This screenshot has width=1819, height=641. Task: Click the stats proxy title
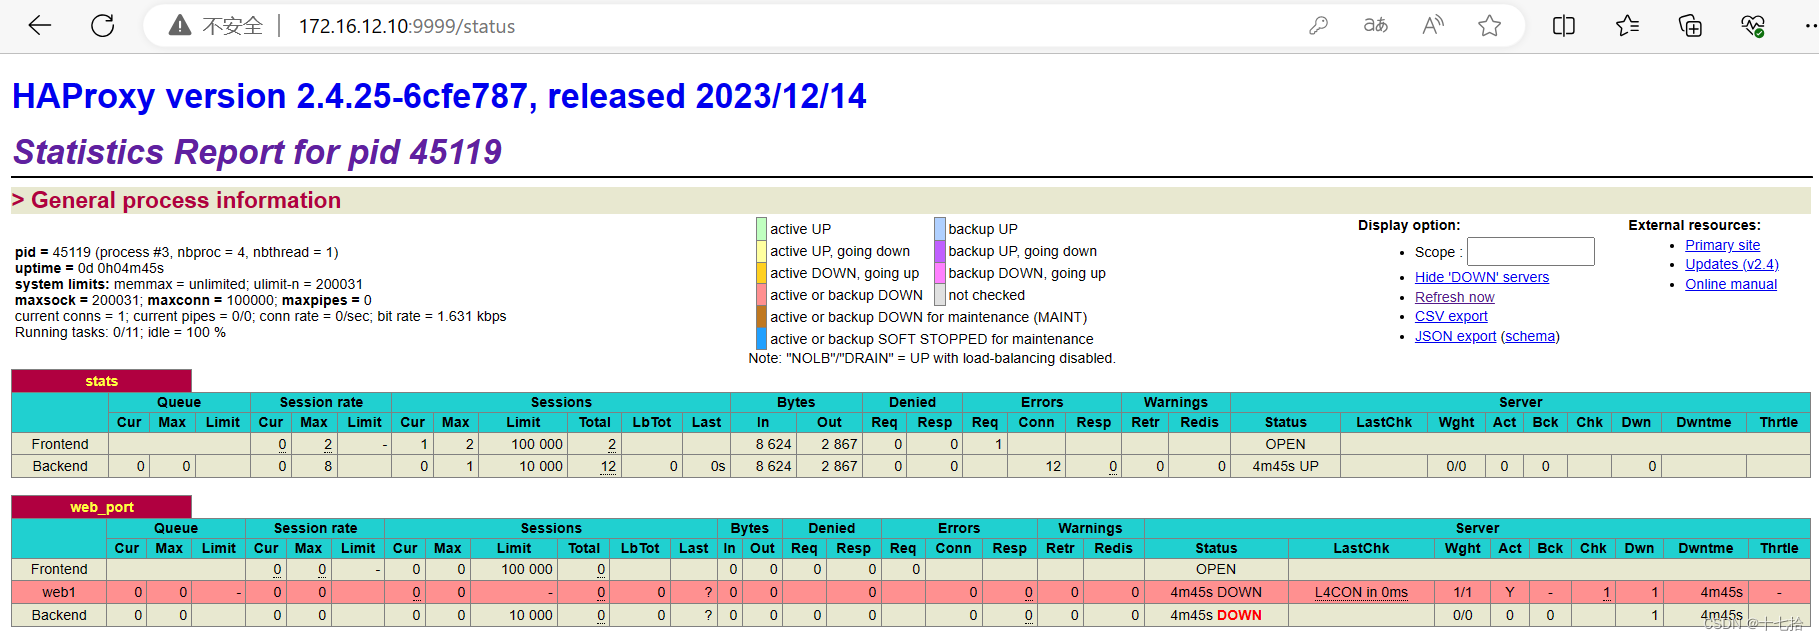(101, 381)
